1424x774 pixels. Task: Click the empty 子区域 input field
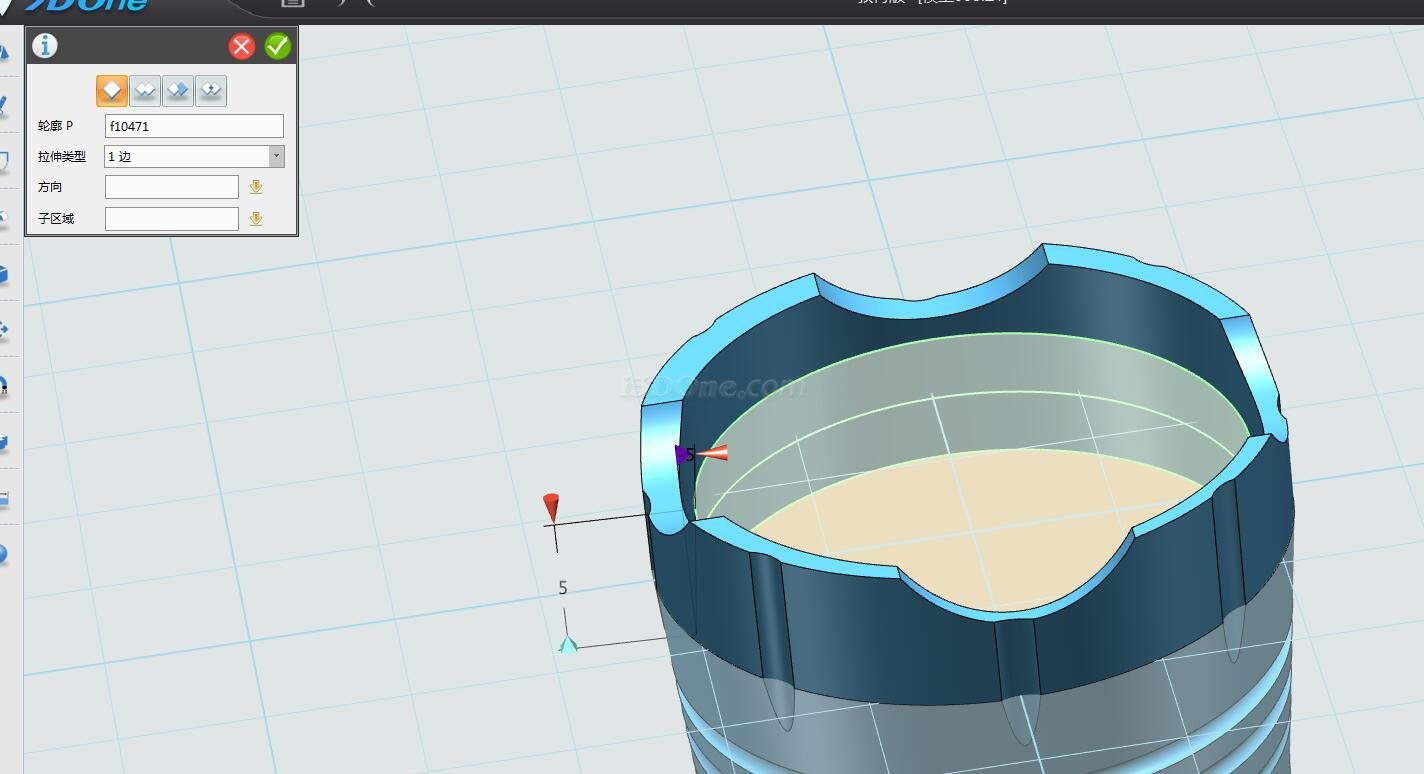tap(171, 219)
